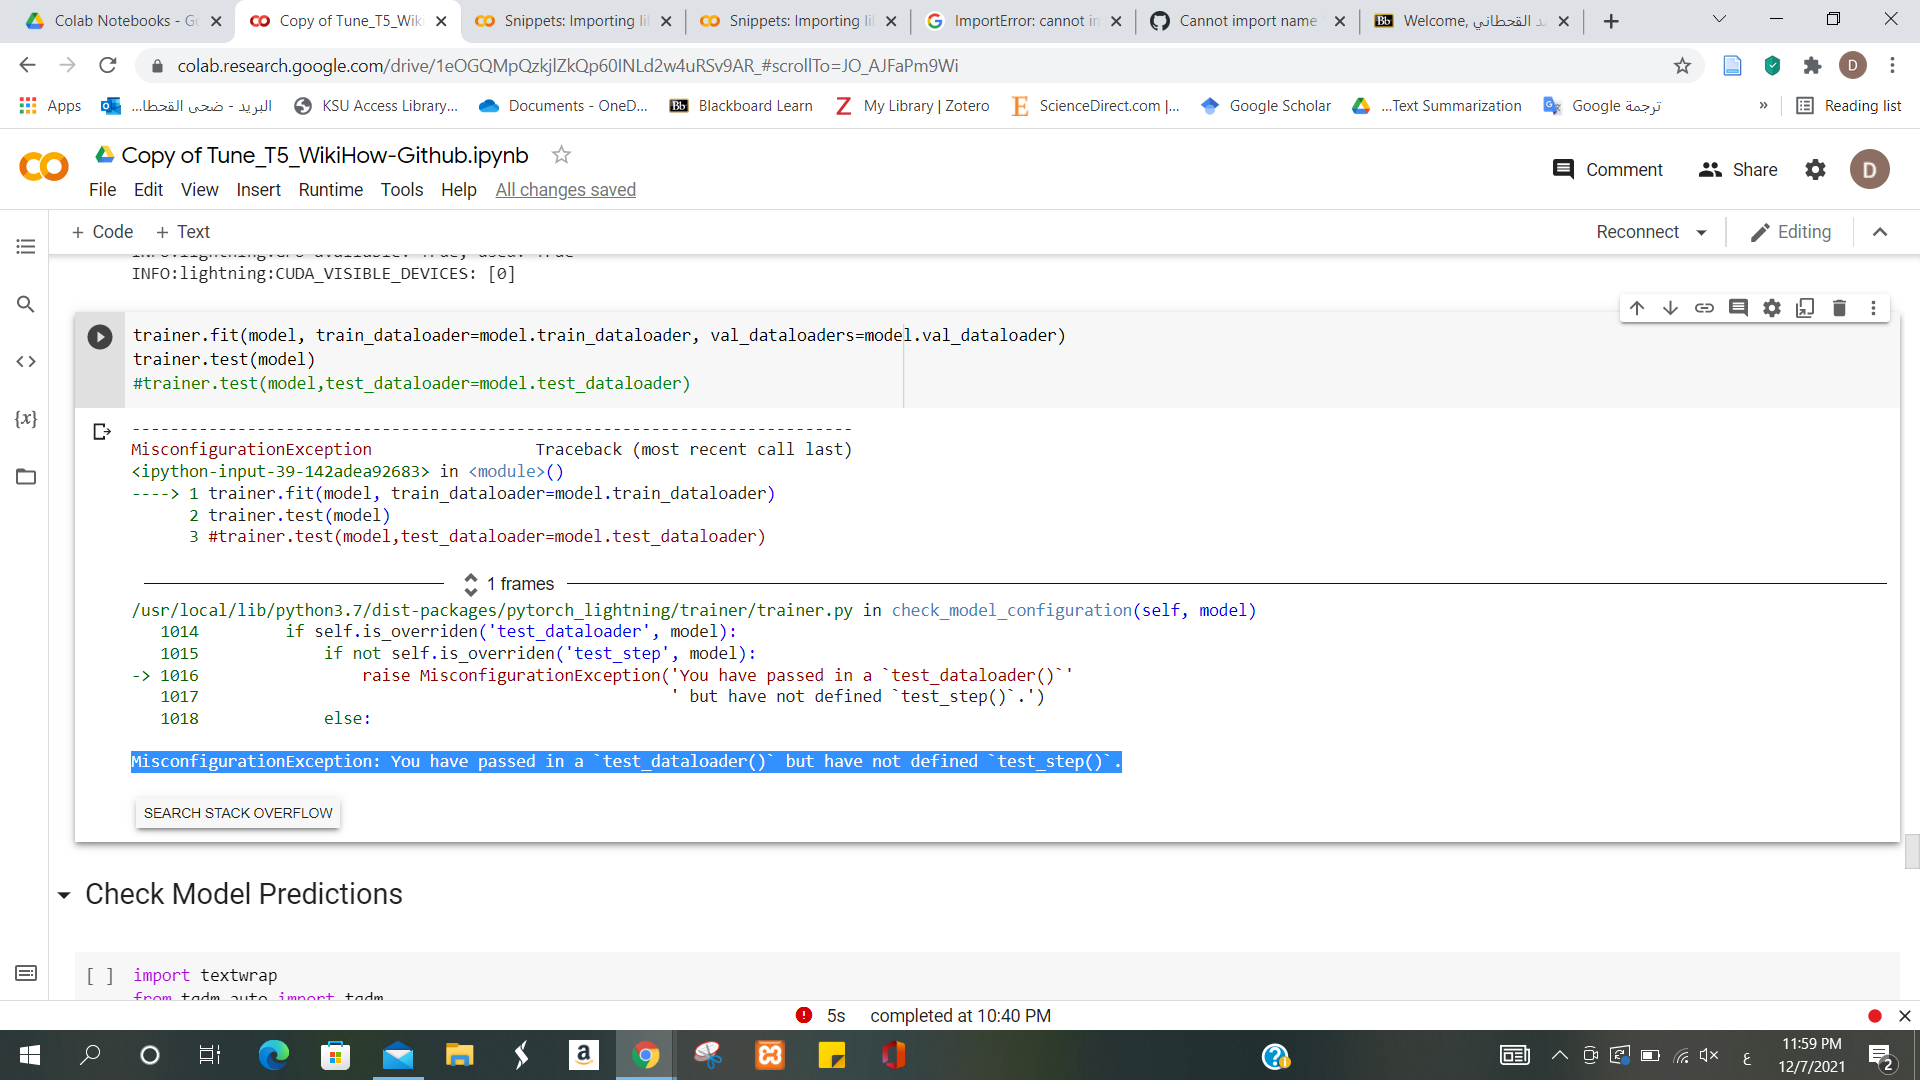Delete the current cell with trash icon
This screenshot has width=1920, height=1080.
[x=1839, y=308]
